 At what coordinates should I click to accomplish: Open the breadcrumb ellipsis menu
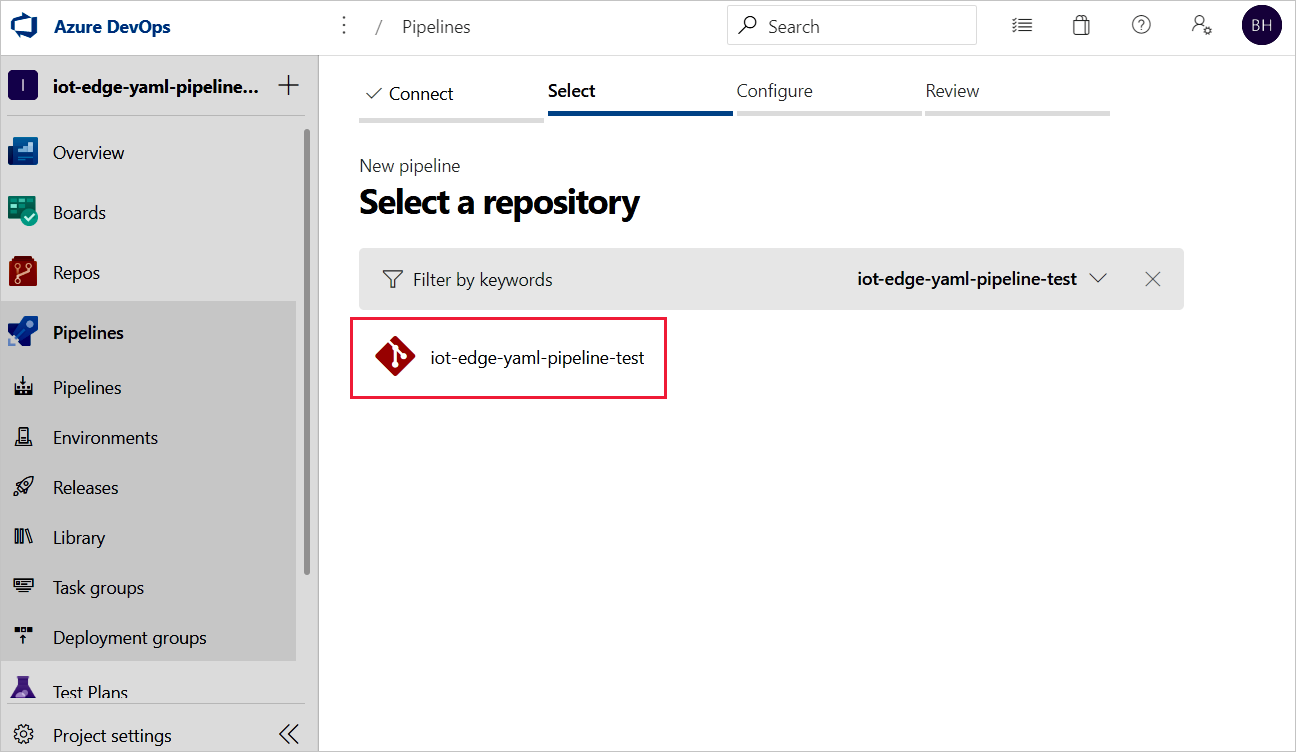pyautogui.click(x=344, y=25)
